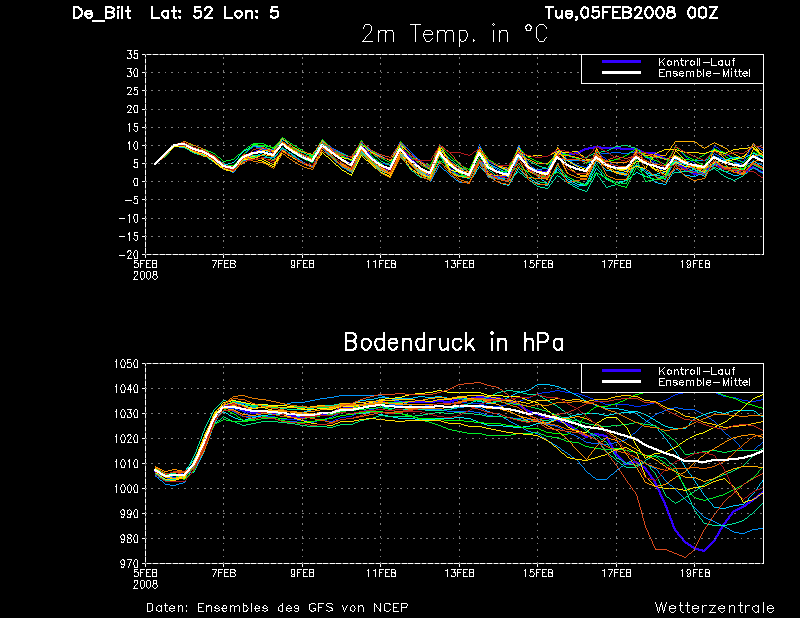The image size is (800, 618).
Task: Click the white Ensemble-Mittel line in temperature legend
Action: 621,73
